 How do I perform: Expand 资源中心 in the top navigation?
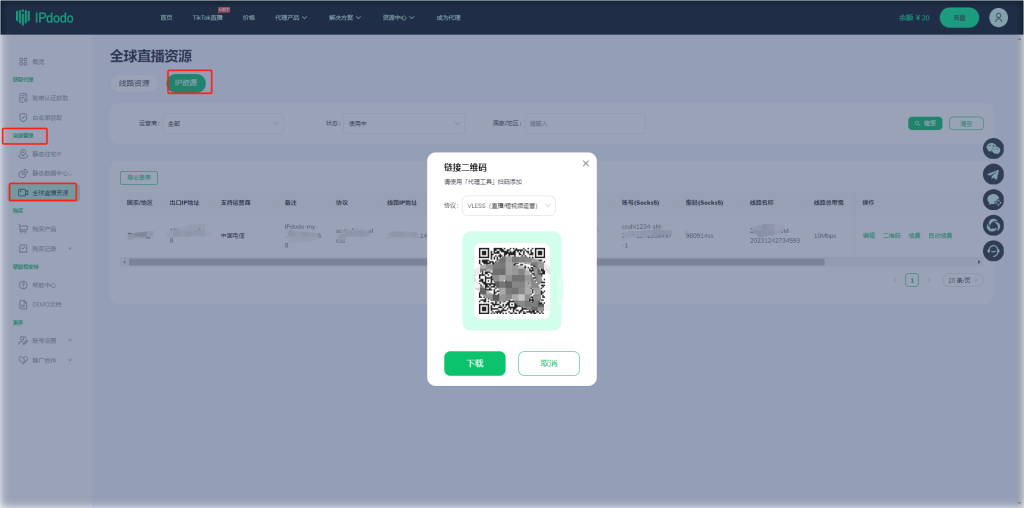[398, 18]
